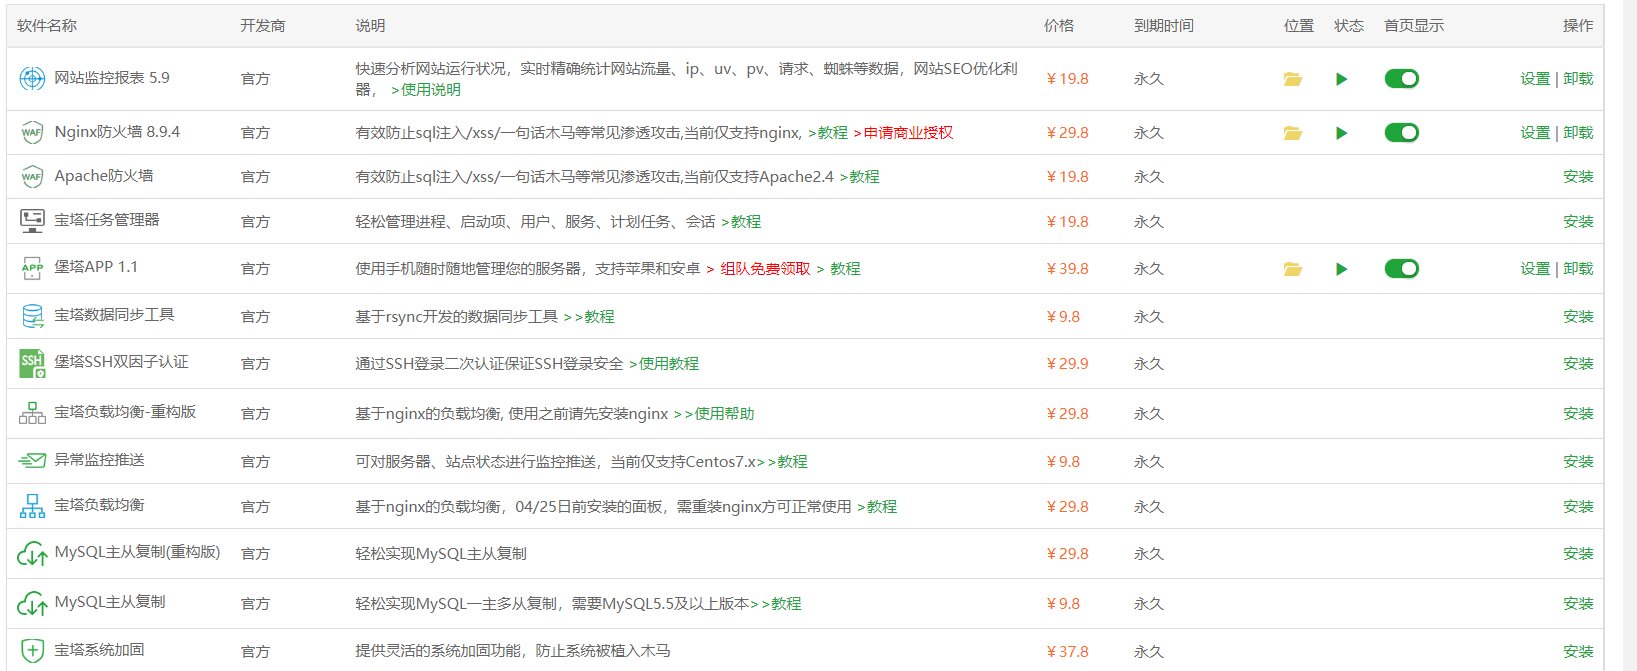Viewport: 1637px width, 671px height.
Task: Click the Nginx防火墙 WAF shield icon
Action: (x=32, y=132)
